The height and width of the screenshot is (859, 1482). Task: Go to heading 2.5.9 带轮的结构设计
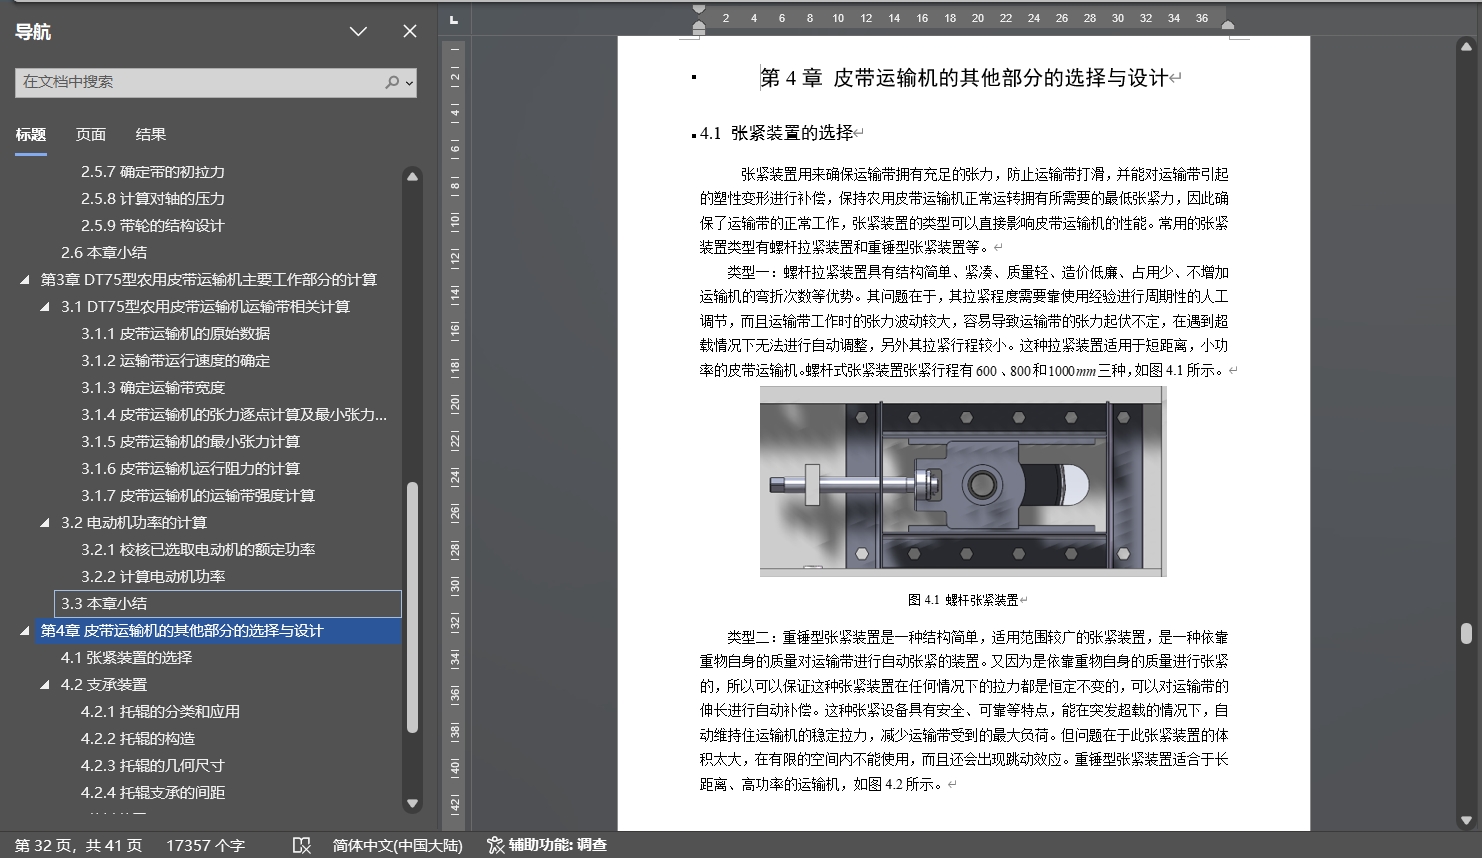pos(153,226)
